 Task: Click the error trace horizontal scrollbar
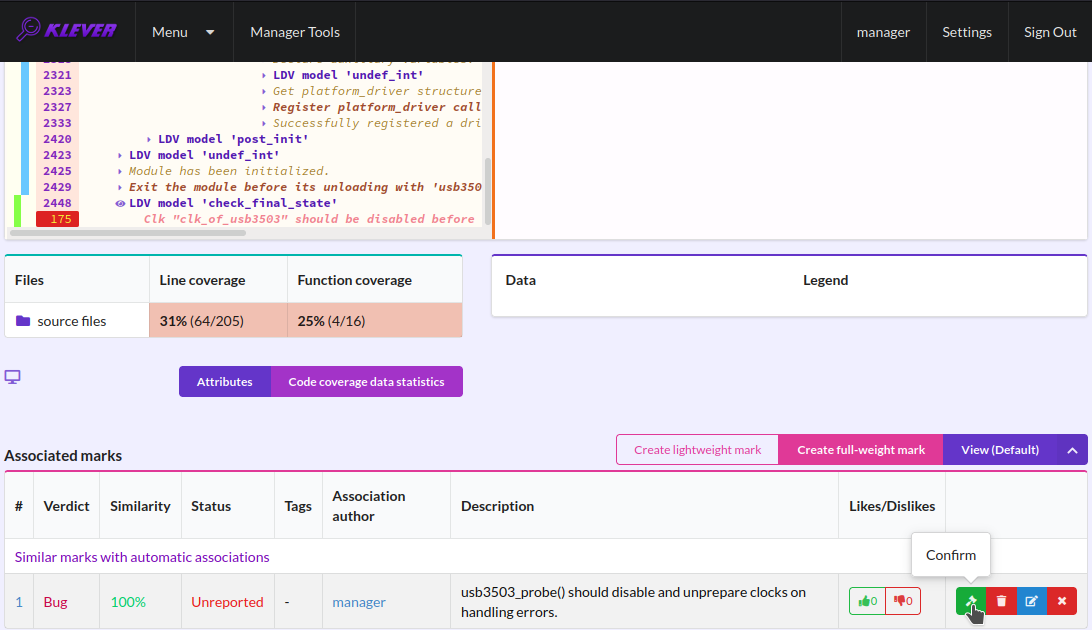coord(127,233)
